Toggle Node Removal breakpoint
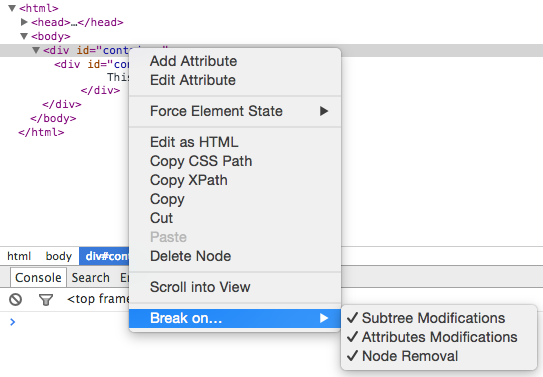 tap(439, 356)
